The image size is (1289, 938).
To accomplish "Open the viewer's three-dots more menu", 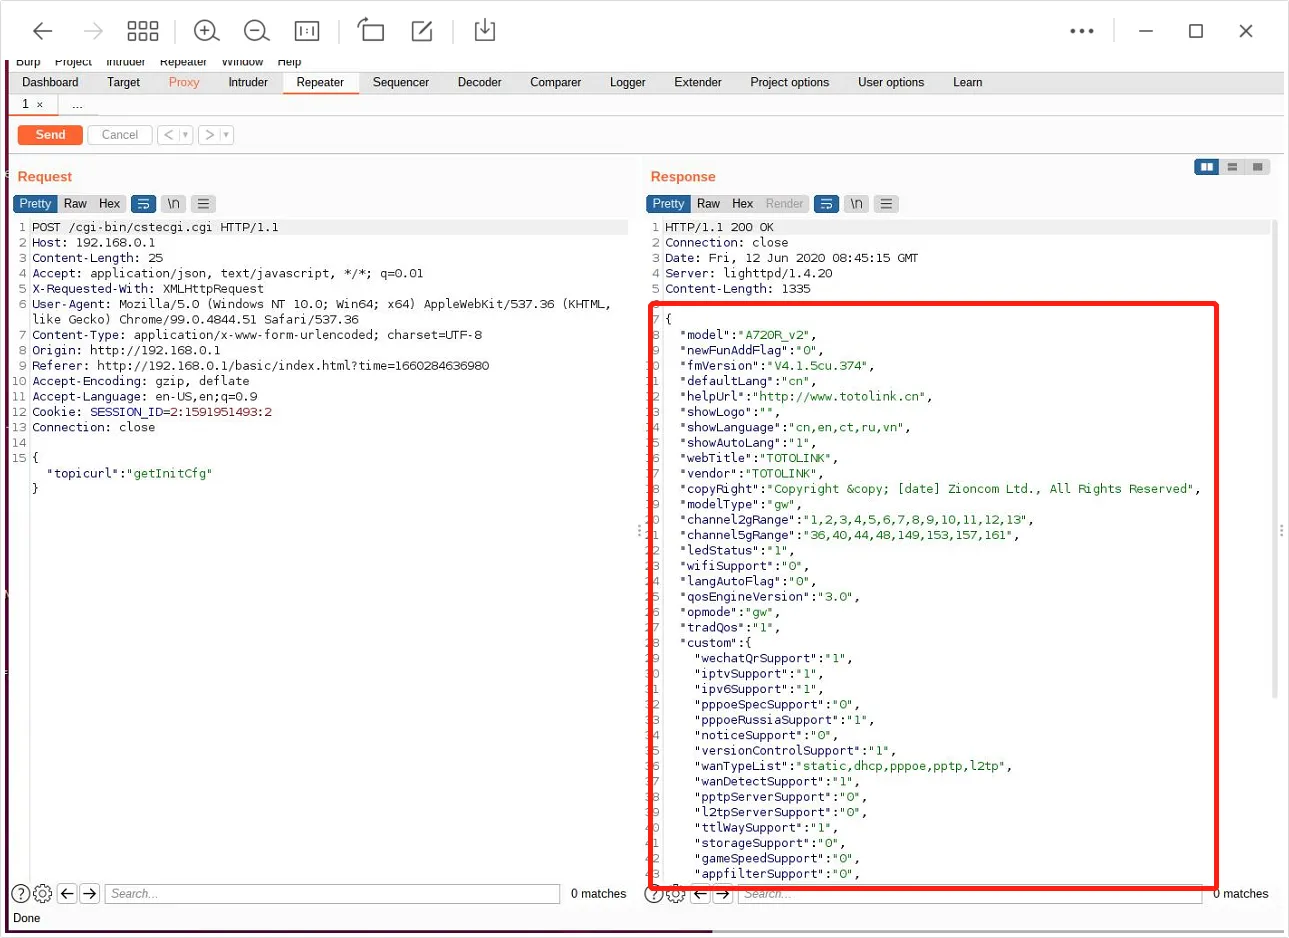I will (x=1082, y=31).
